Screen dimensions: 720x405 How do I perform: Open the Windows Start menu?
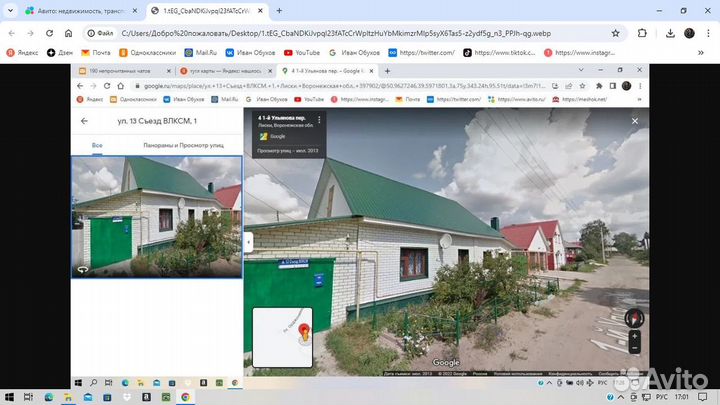[x=9, y=397]
